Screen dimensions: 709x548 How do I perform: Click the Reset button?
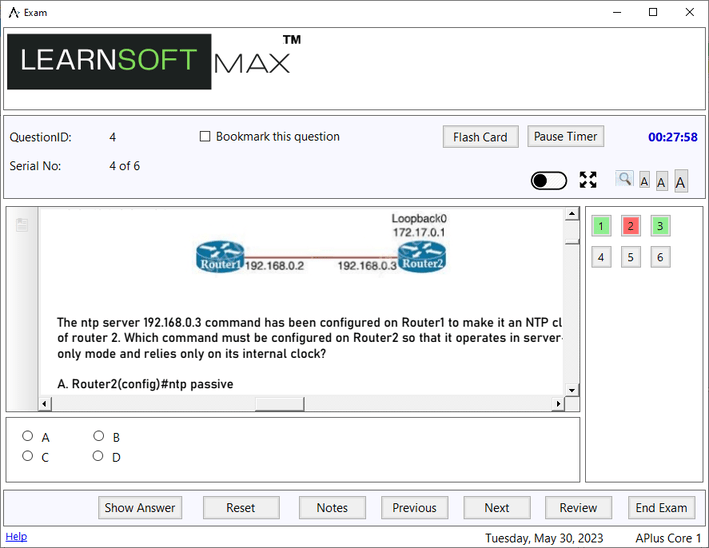click(x=241, y=508)
